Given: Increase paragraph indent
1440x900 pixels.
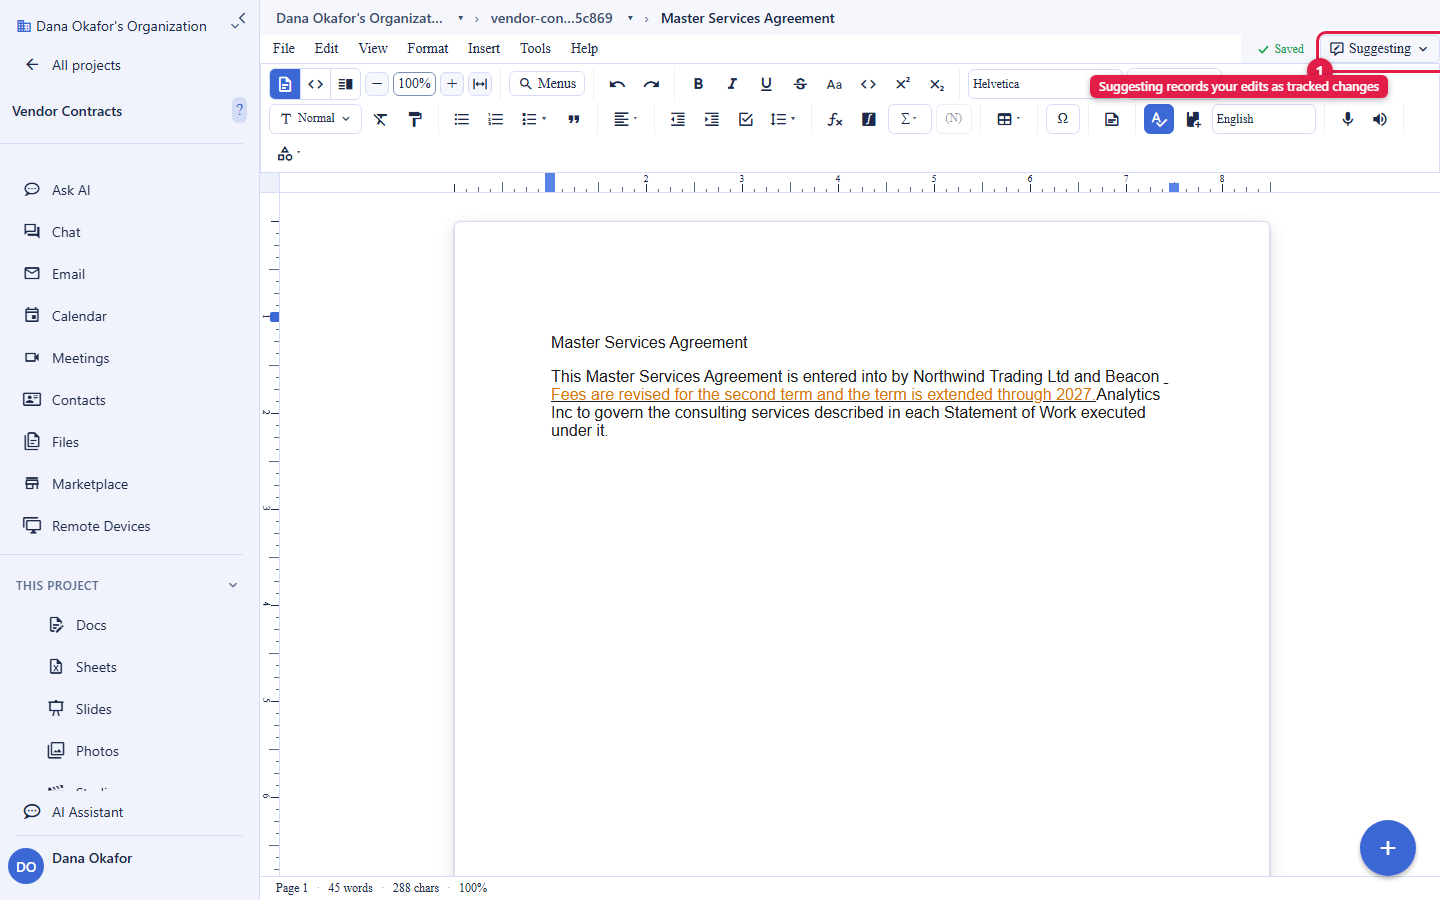Looking at the screenshot, I should pos(711,119).
